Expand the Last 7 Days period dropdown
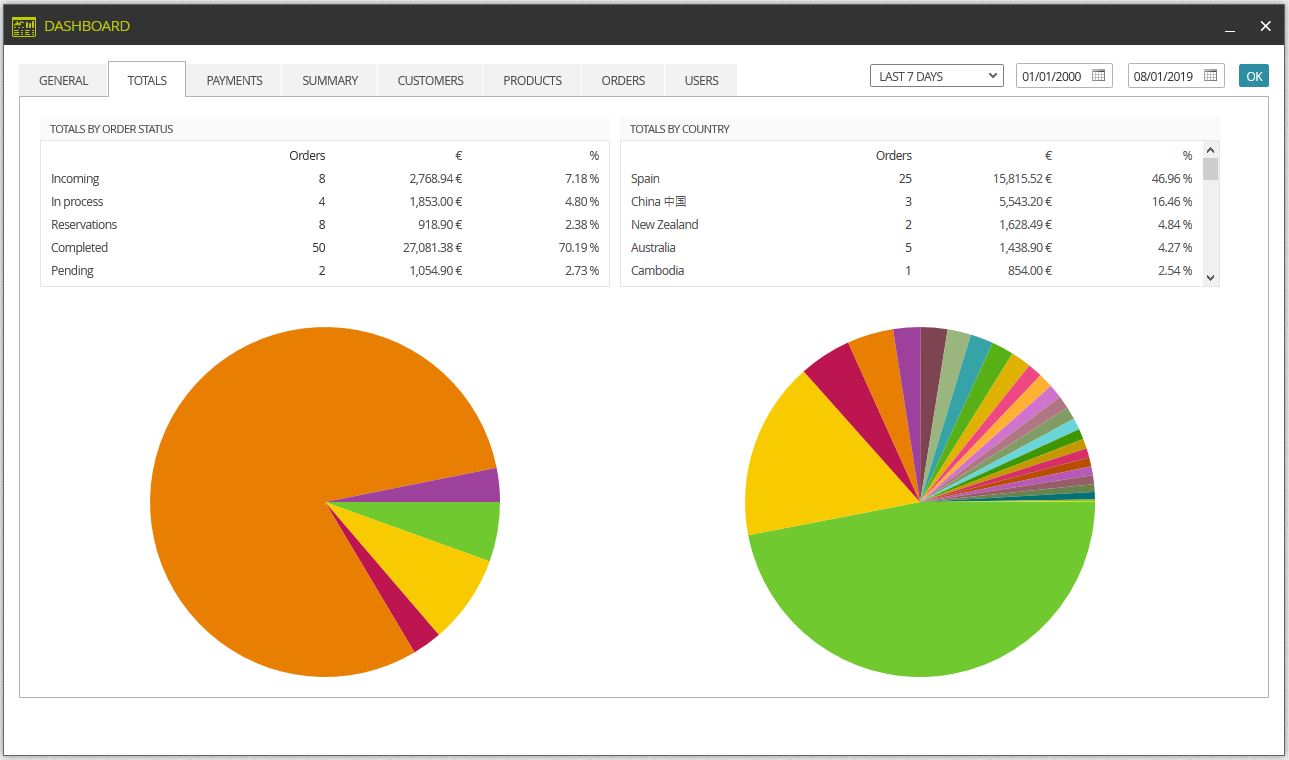 [937, 76]
